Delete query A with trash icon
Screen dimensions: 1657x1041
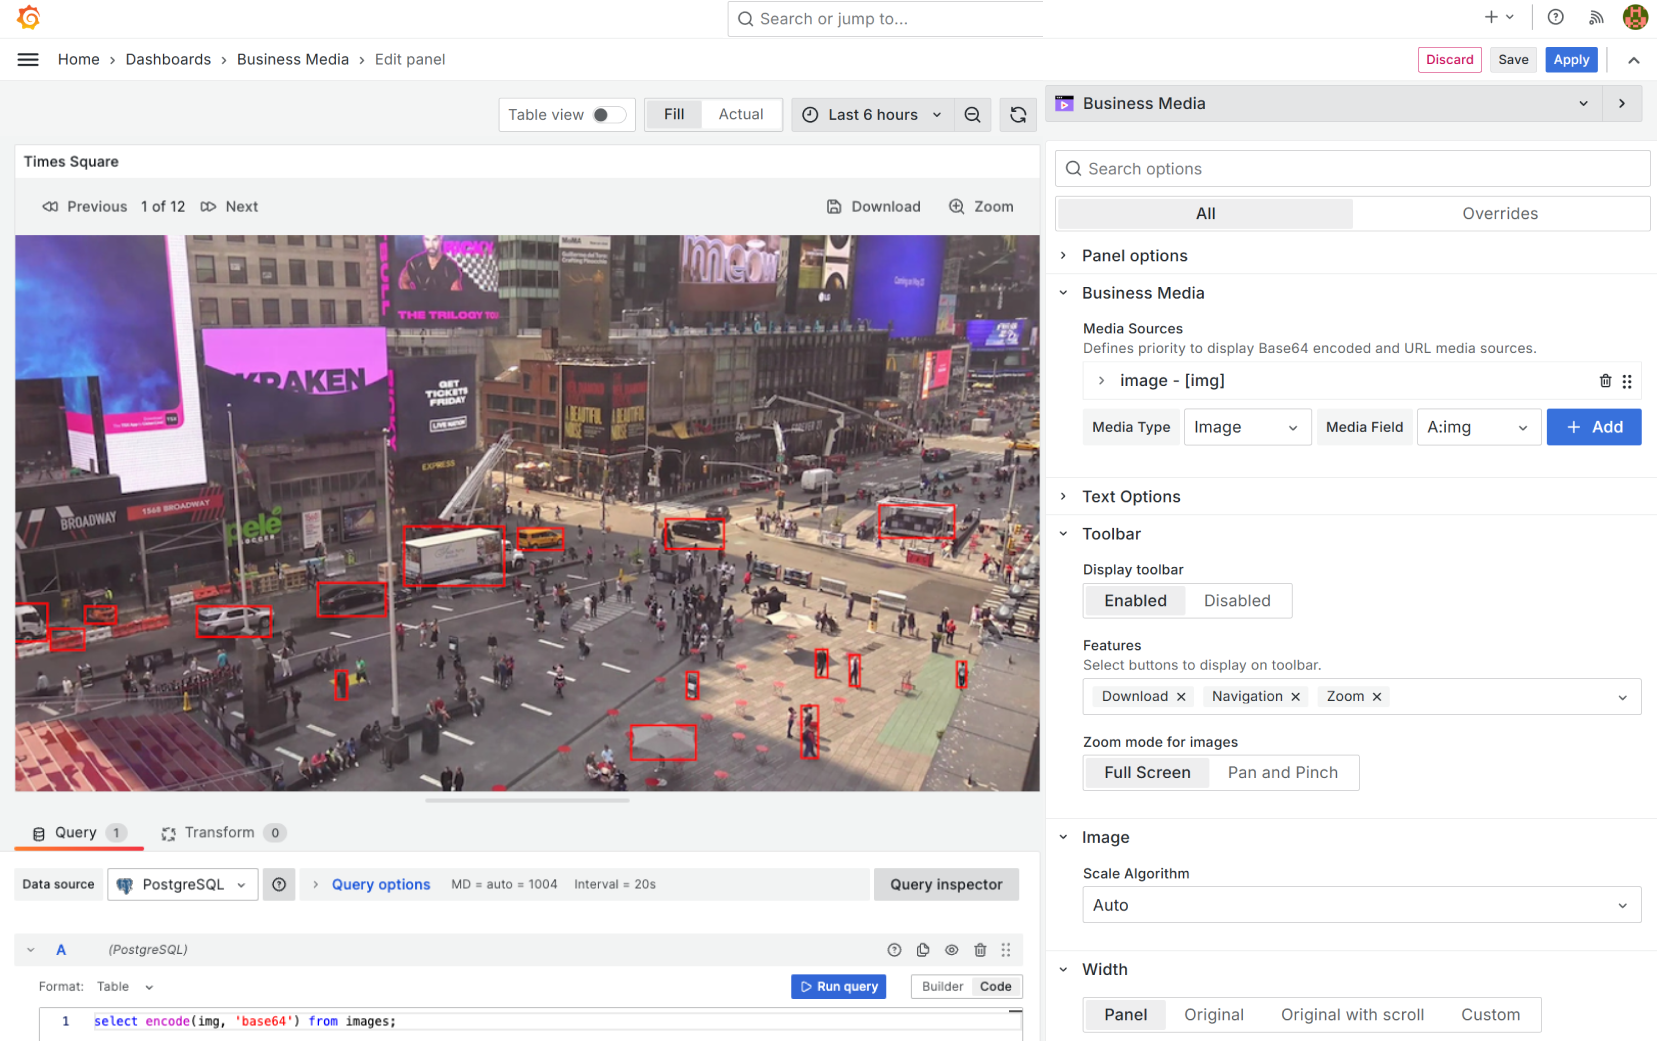[x=980, y=950]
